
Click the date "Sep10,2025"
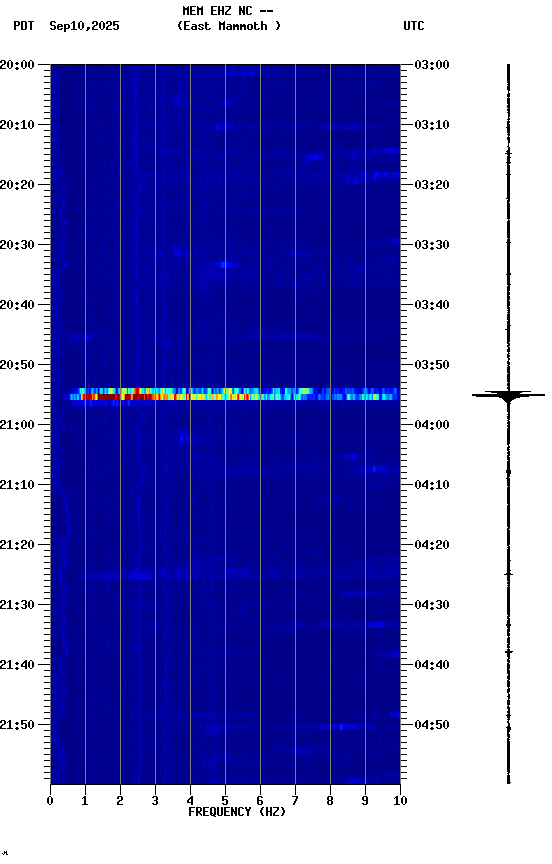click(84, 26)
